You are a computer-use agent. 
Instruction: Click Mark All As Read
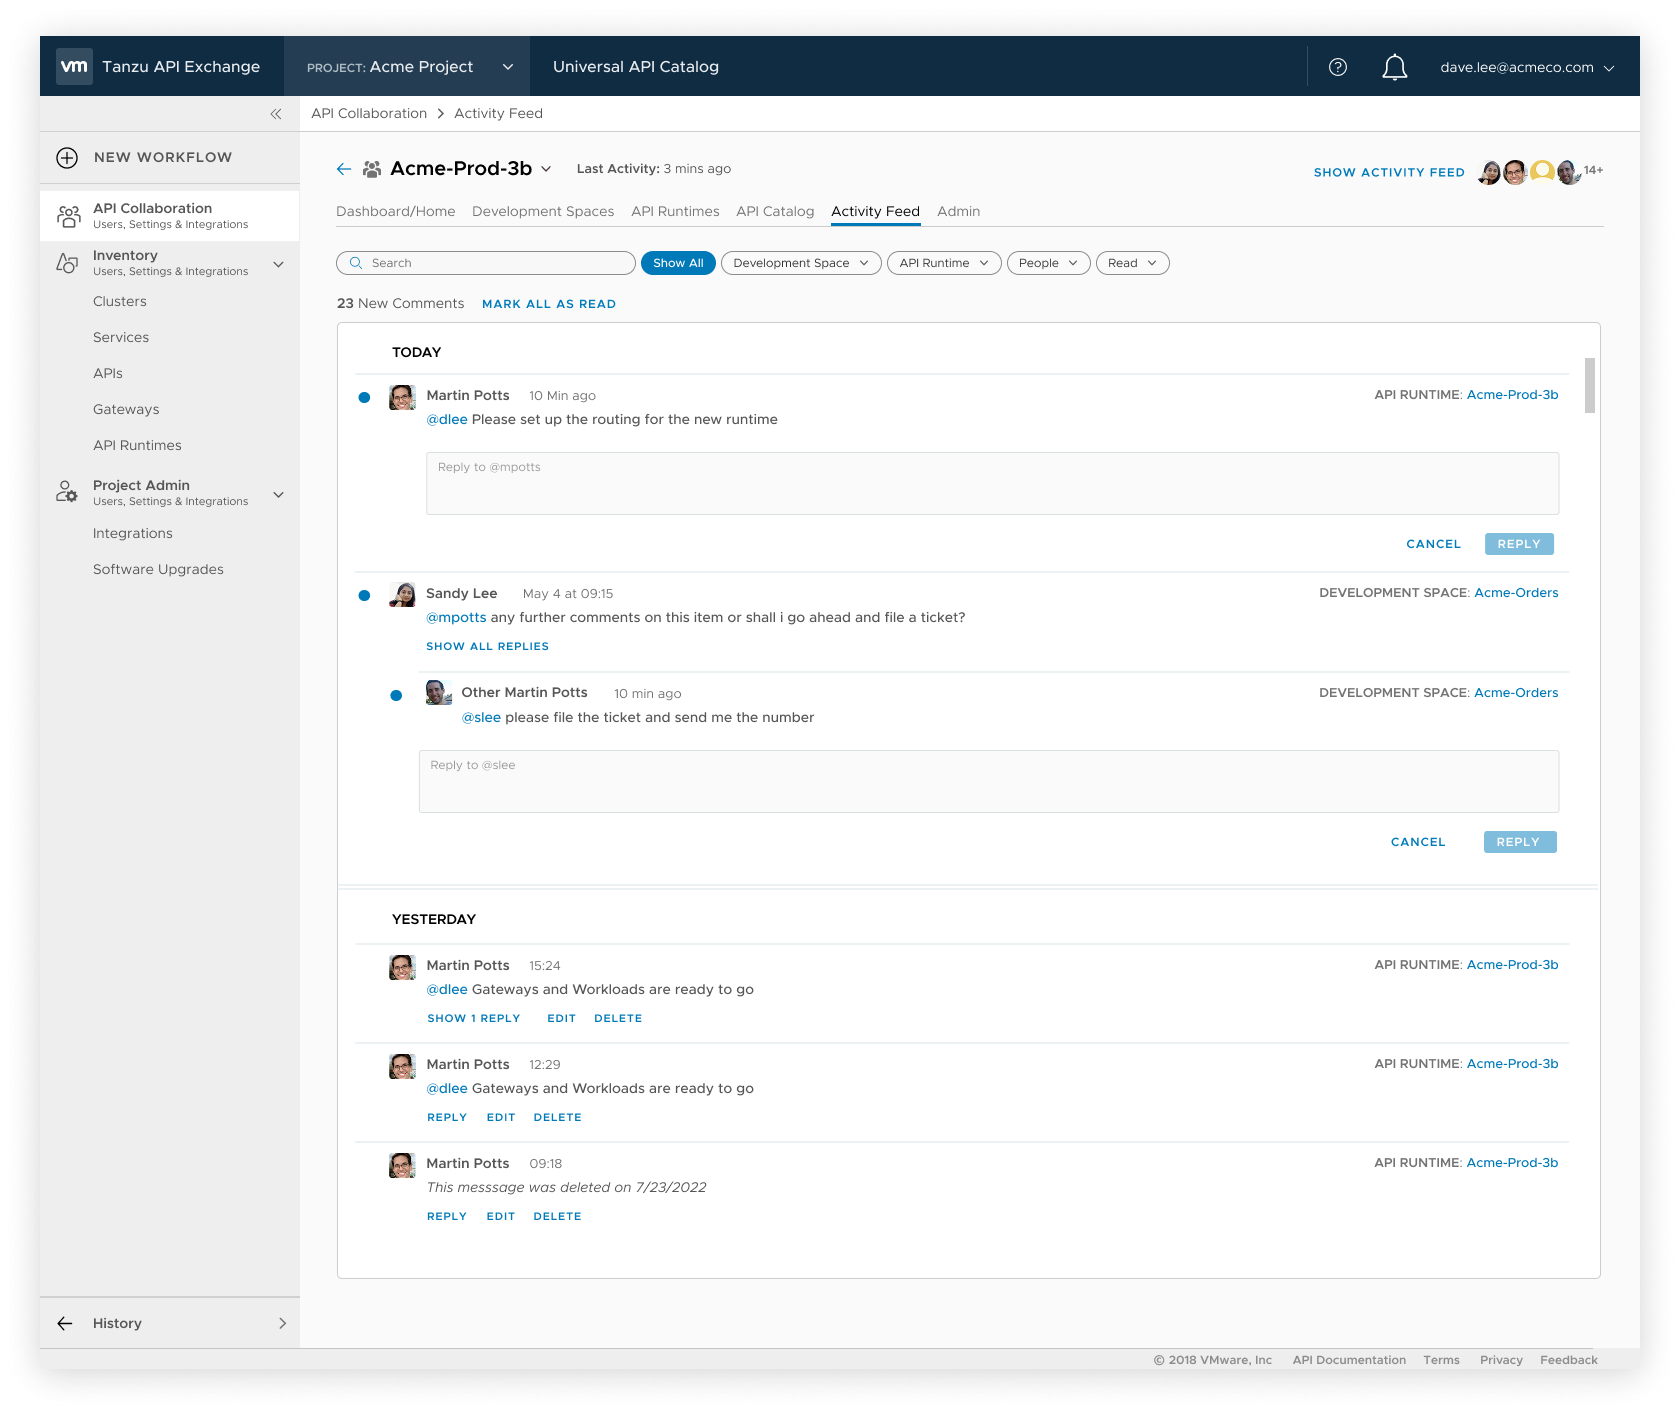[549, 304]
